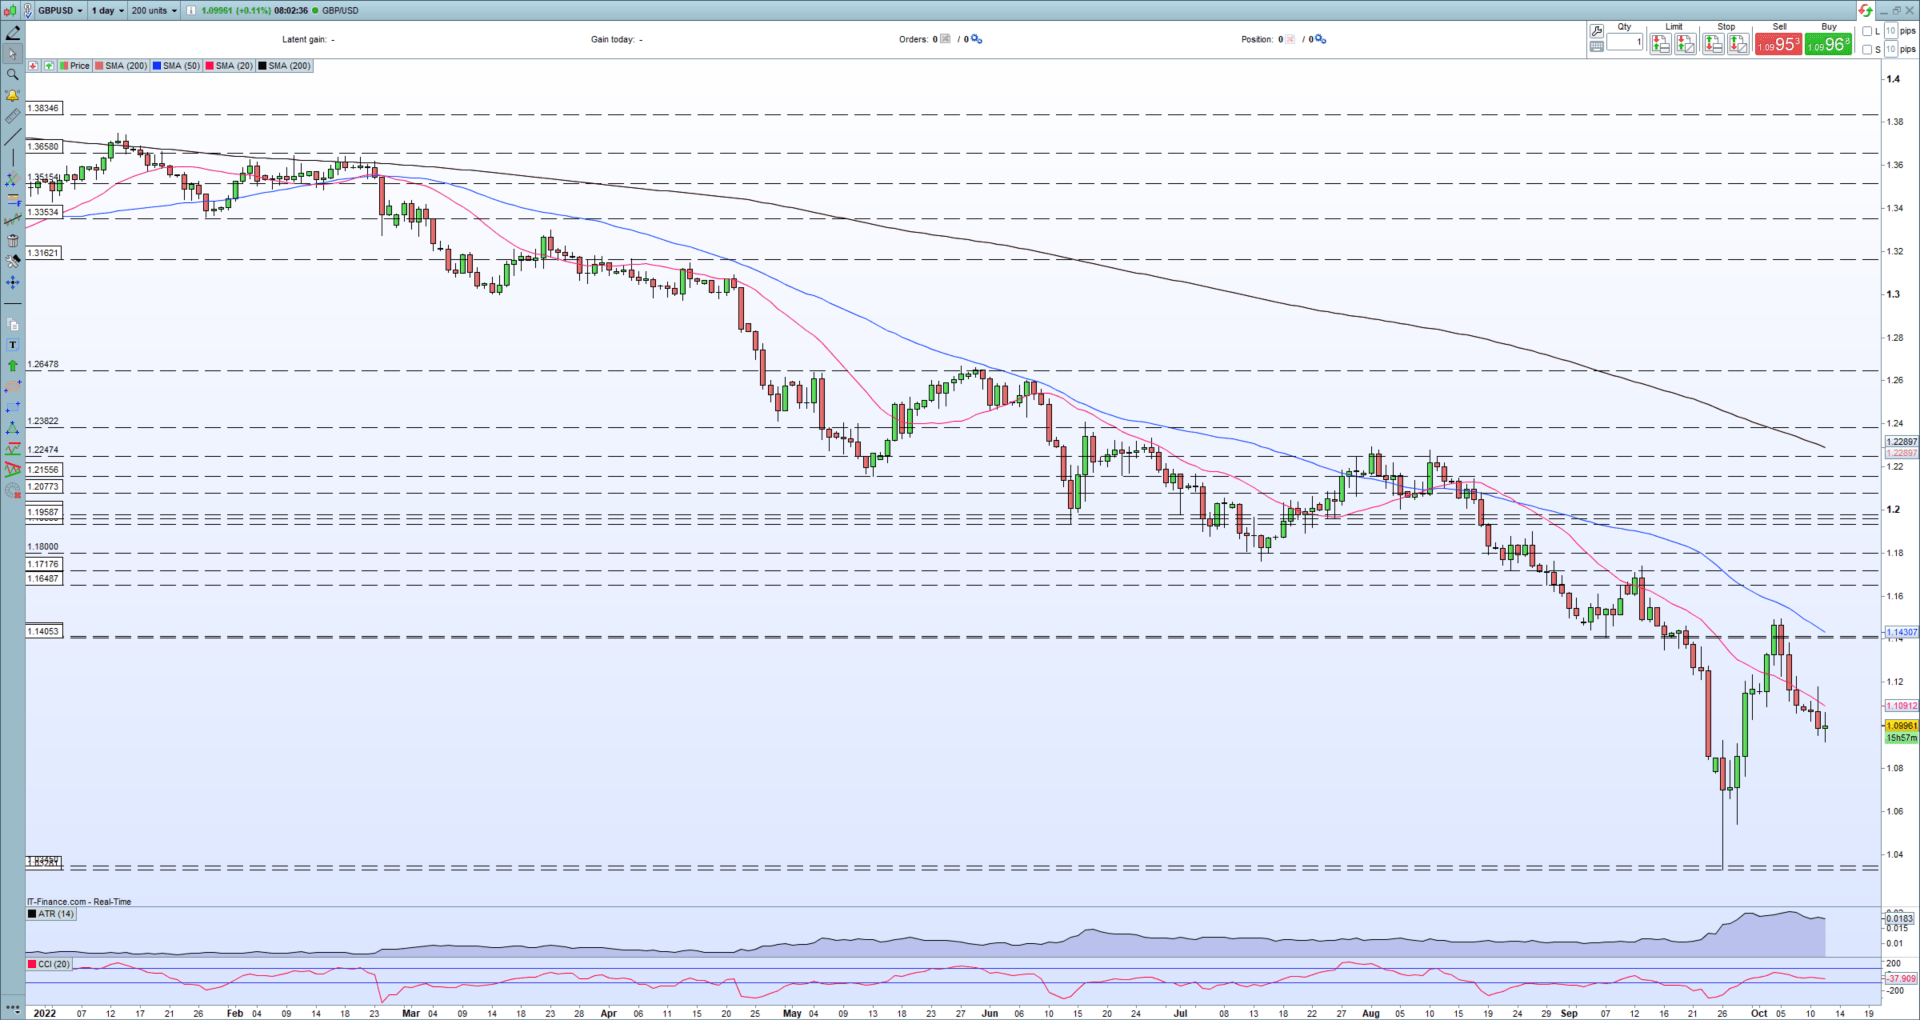
Task: Click first Limit order icon
Action: [x=1660, y=44]
